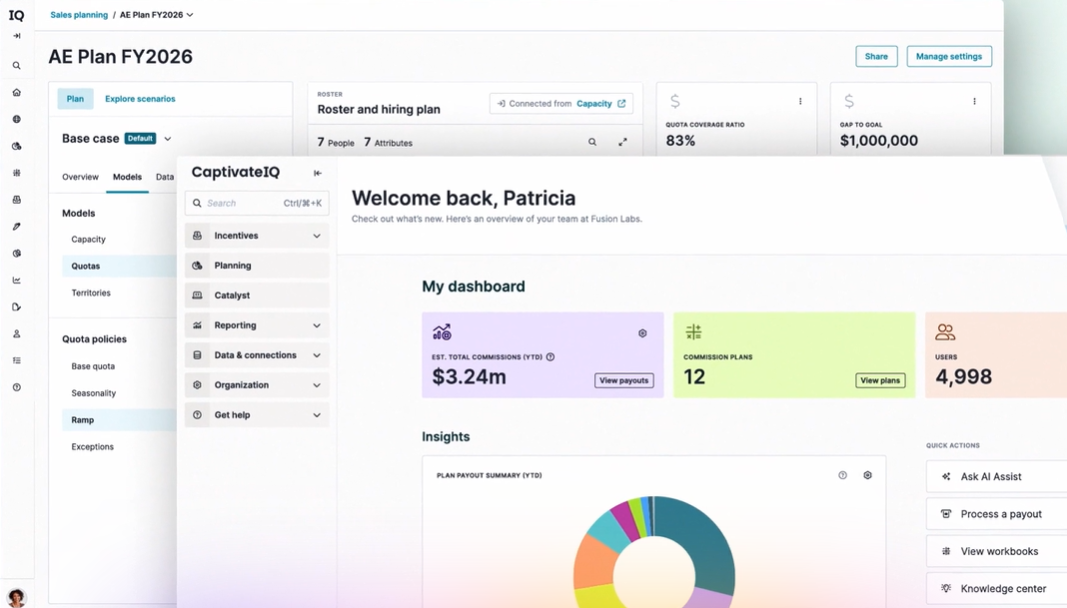Click the expand icon in roster panel
Image resolution: width=1067 pixels, height=608 pixels.
point(623,142)
